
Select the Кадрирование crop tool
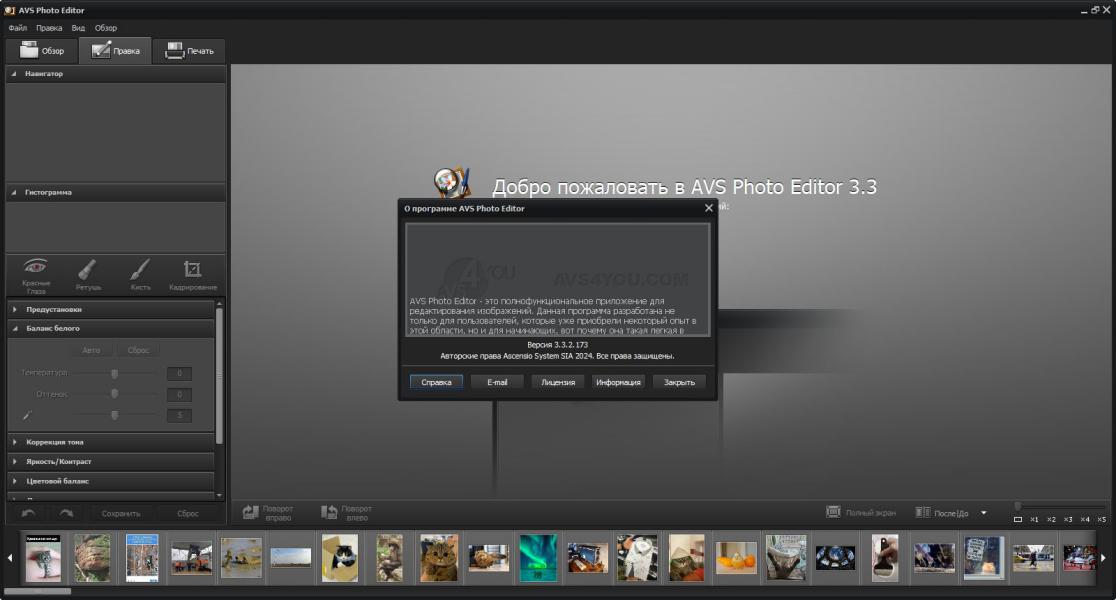(193, 275)
